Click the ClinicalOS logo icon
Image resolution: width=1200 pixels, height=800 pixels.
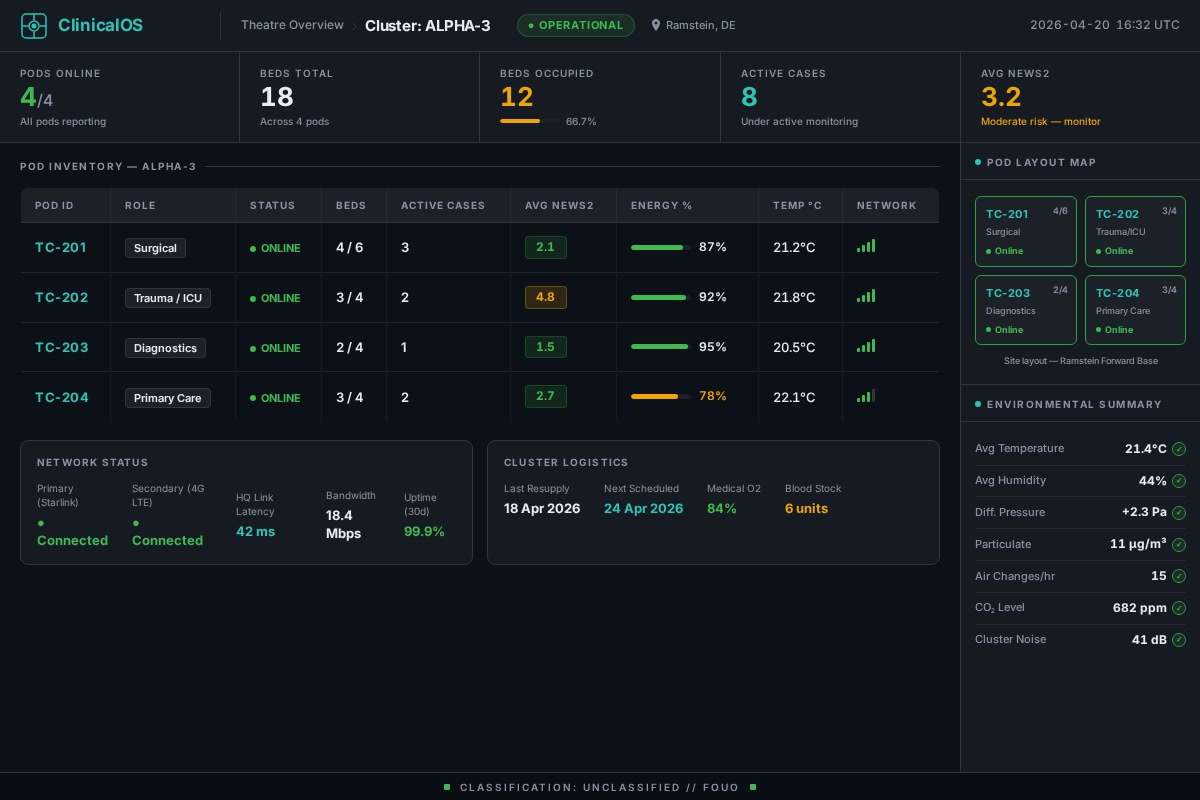34,26
